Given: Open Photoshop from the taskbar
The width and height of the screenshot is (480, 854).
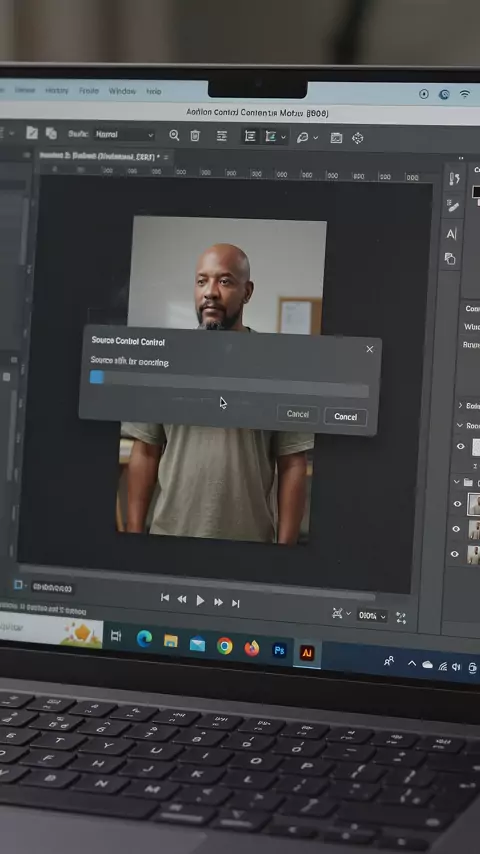Looking at the screenshot, I should point(280,650).
